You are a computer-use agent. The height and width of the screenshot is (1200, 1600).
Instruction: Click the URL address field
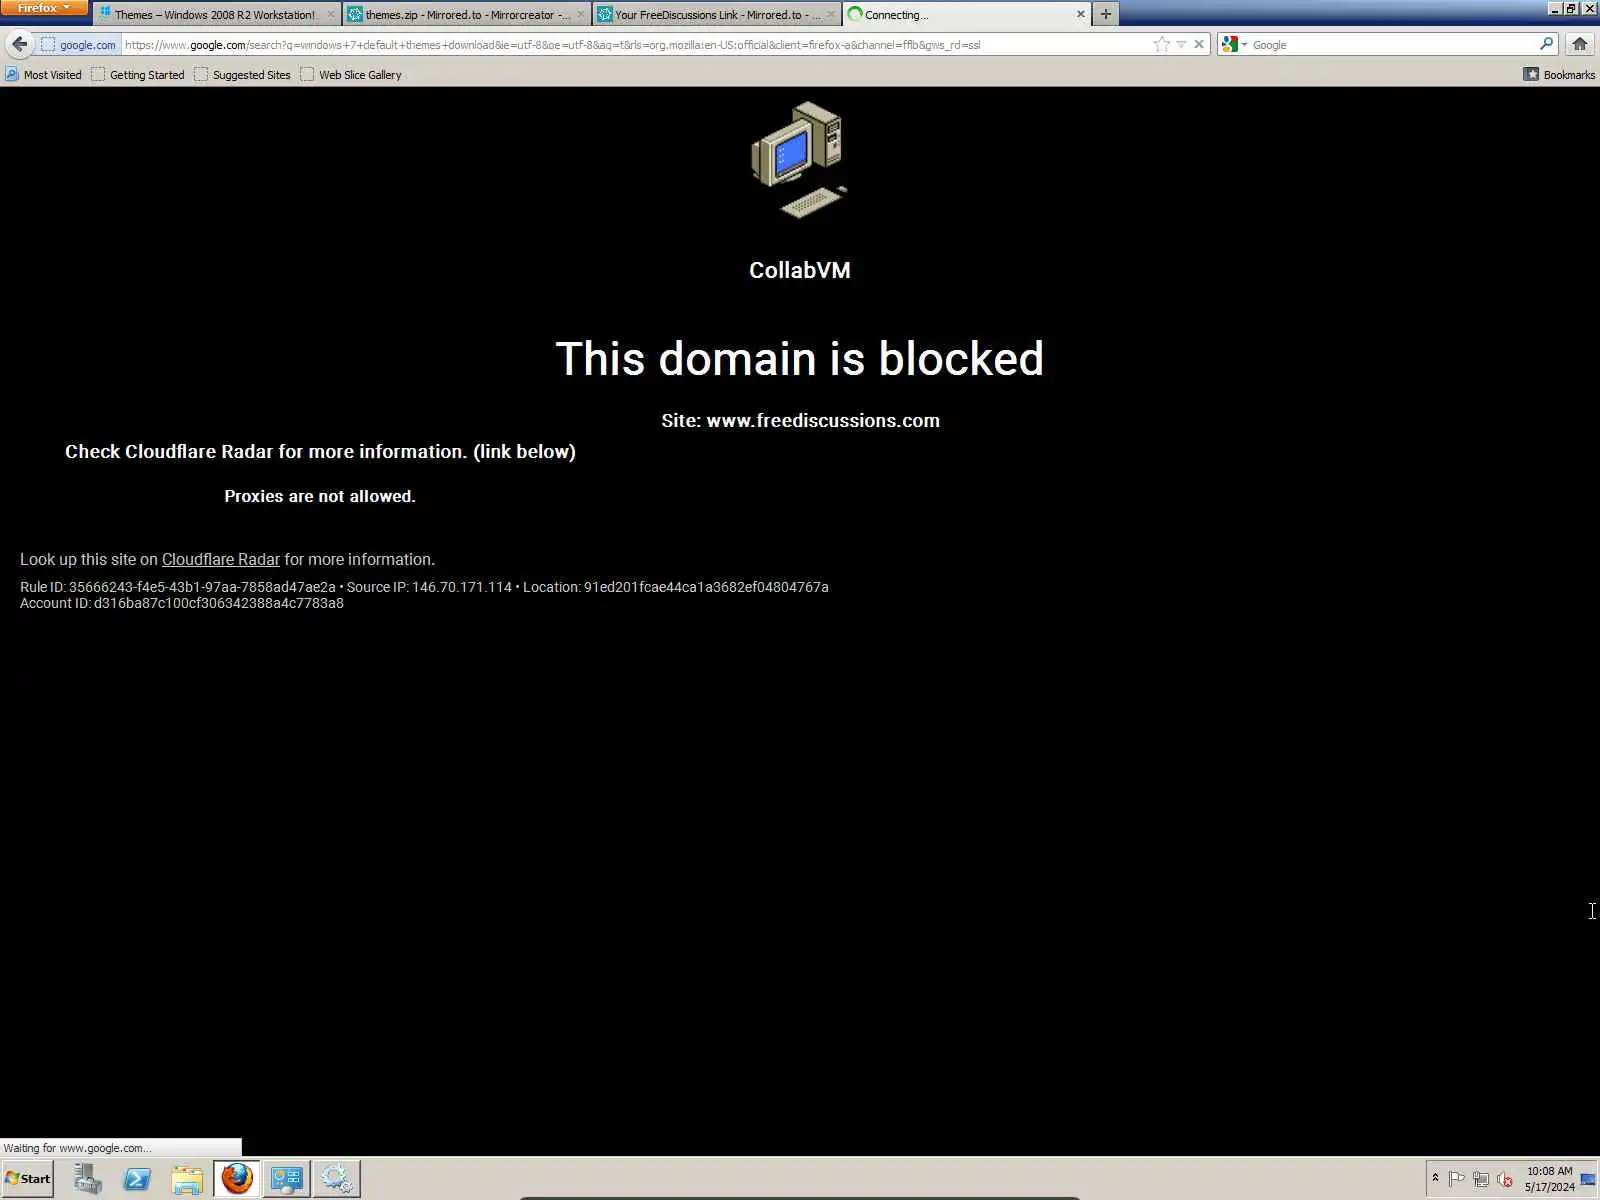click(x=635, y=45)
